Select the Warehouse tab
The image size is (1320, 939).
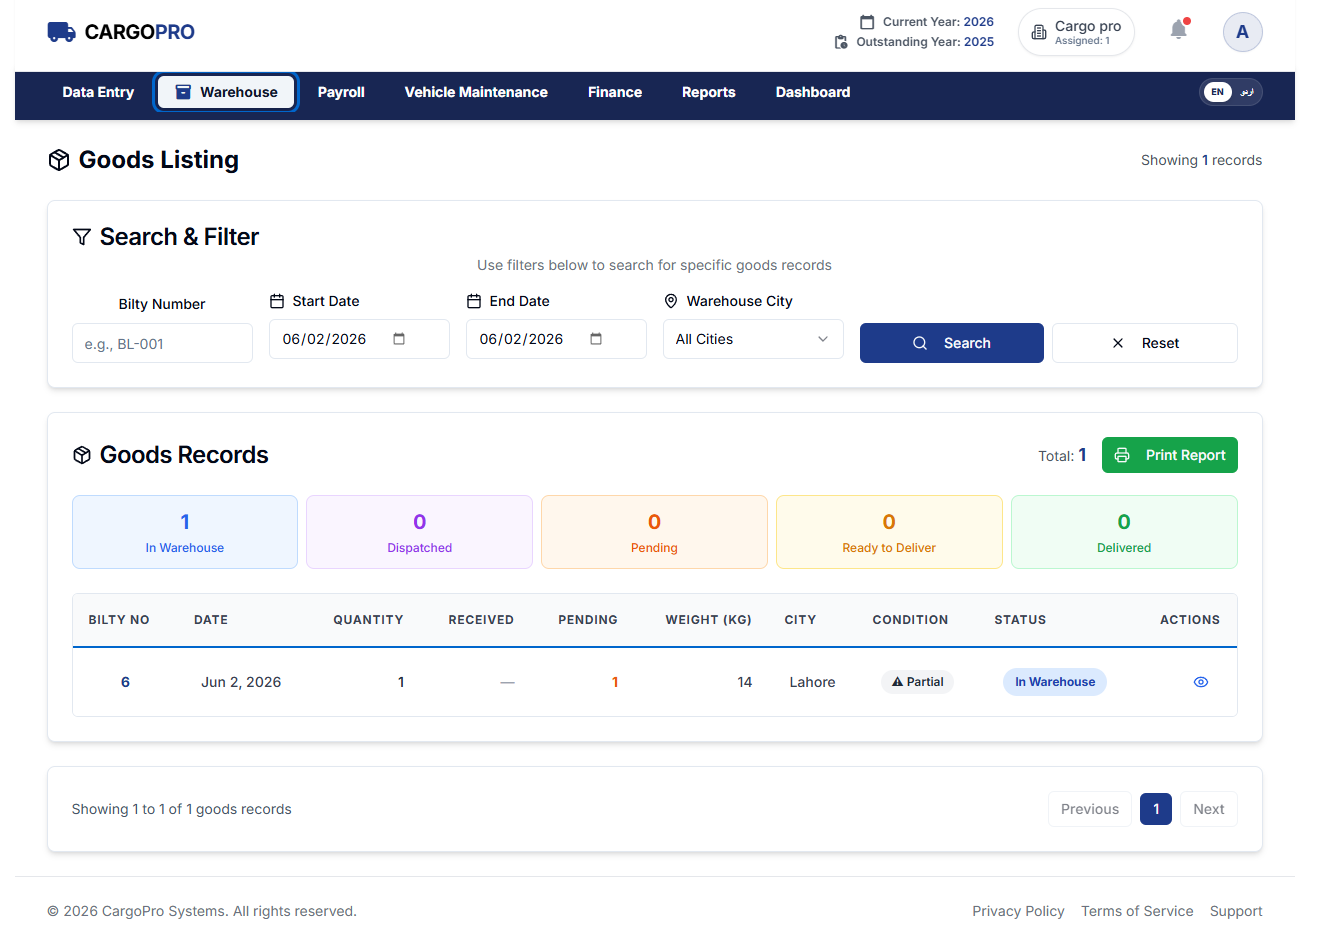pyautogui.click(x=226, y=92)
